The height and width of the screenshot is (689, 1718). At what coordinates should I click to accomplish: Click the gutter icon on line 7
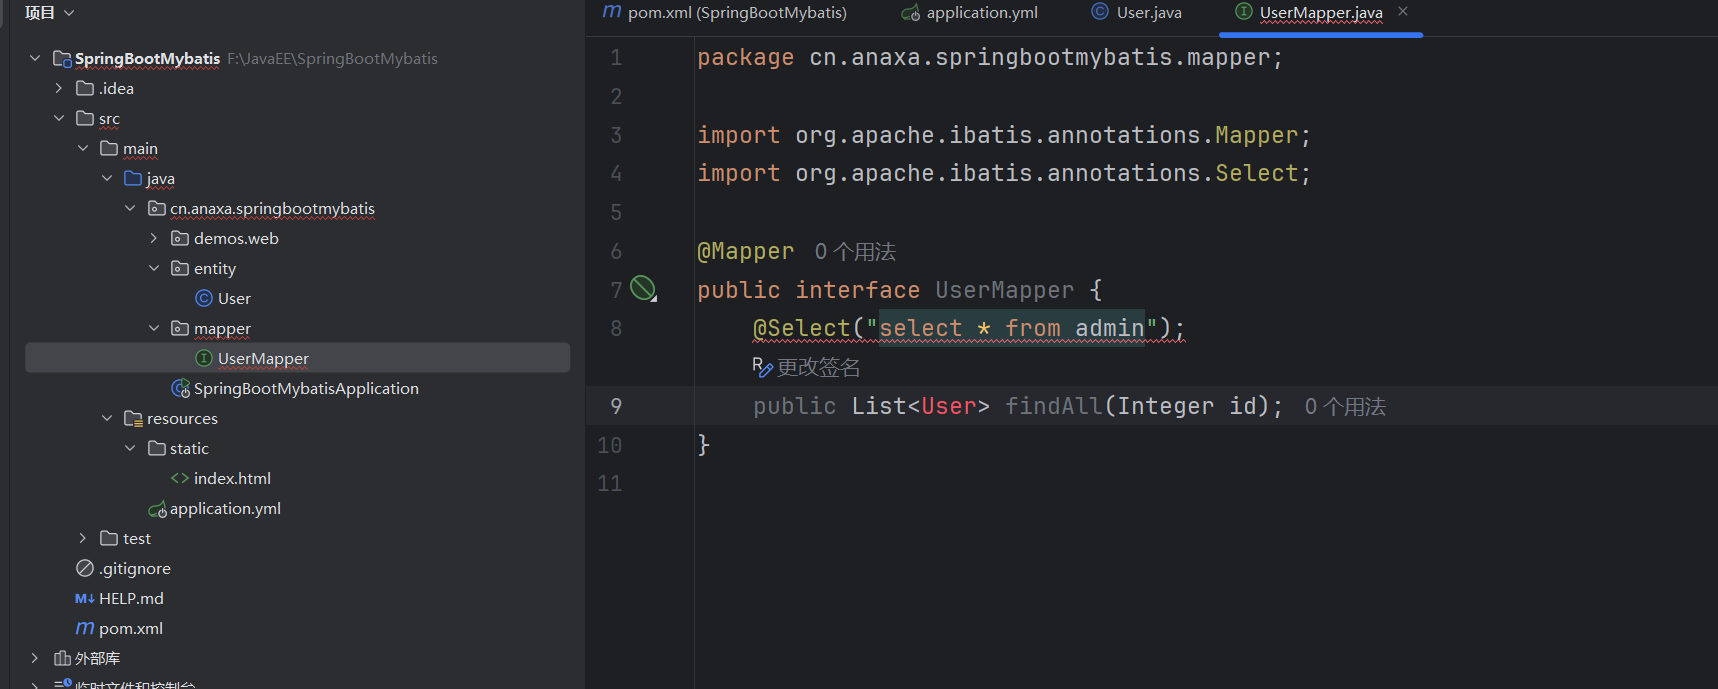(x=644, y=289)
